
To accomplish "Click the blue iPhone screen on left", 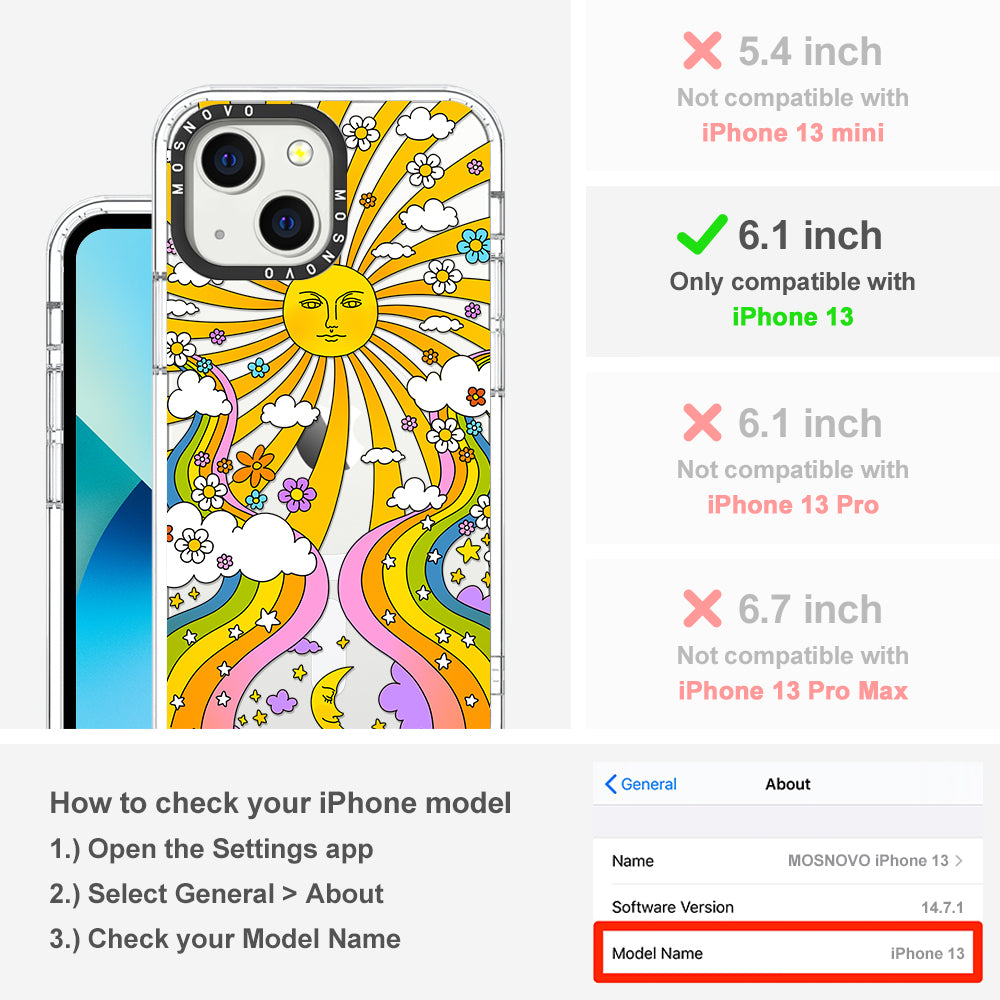I will pos(115,478).
